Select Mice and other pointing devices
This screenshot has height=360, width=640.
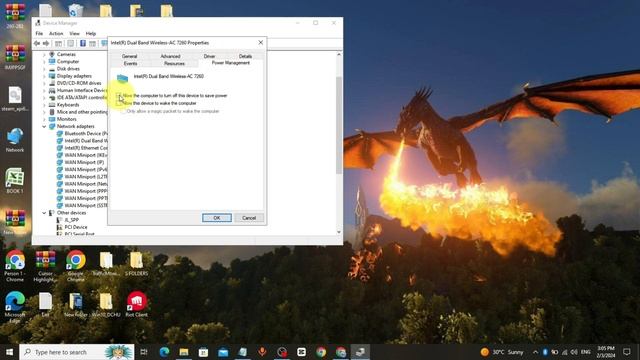78,112
